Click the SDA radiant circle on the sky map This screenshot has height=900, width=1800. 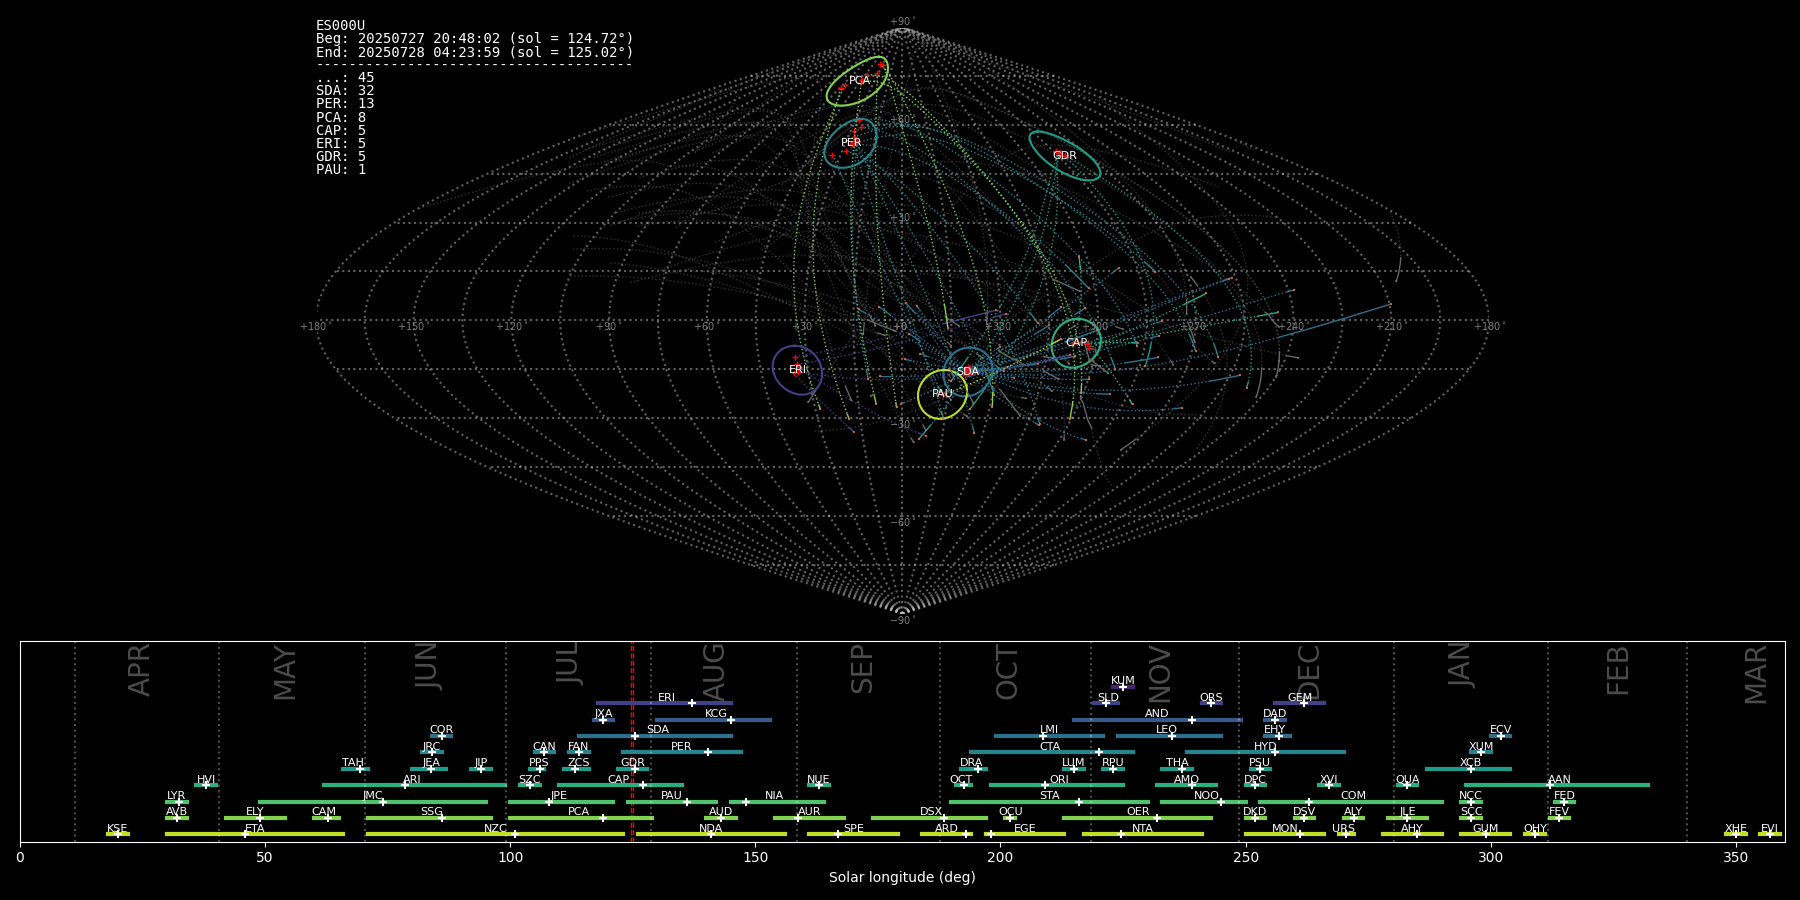[968, 371]
